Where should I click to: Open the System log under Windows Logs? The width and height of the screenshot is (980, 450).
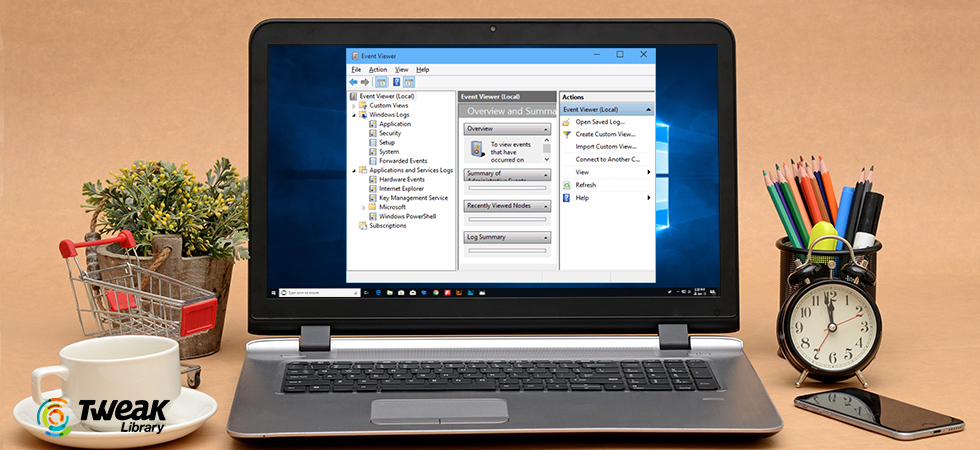click(x=389, y=152)
